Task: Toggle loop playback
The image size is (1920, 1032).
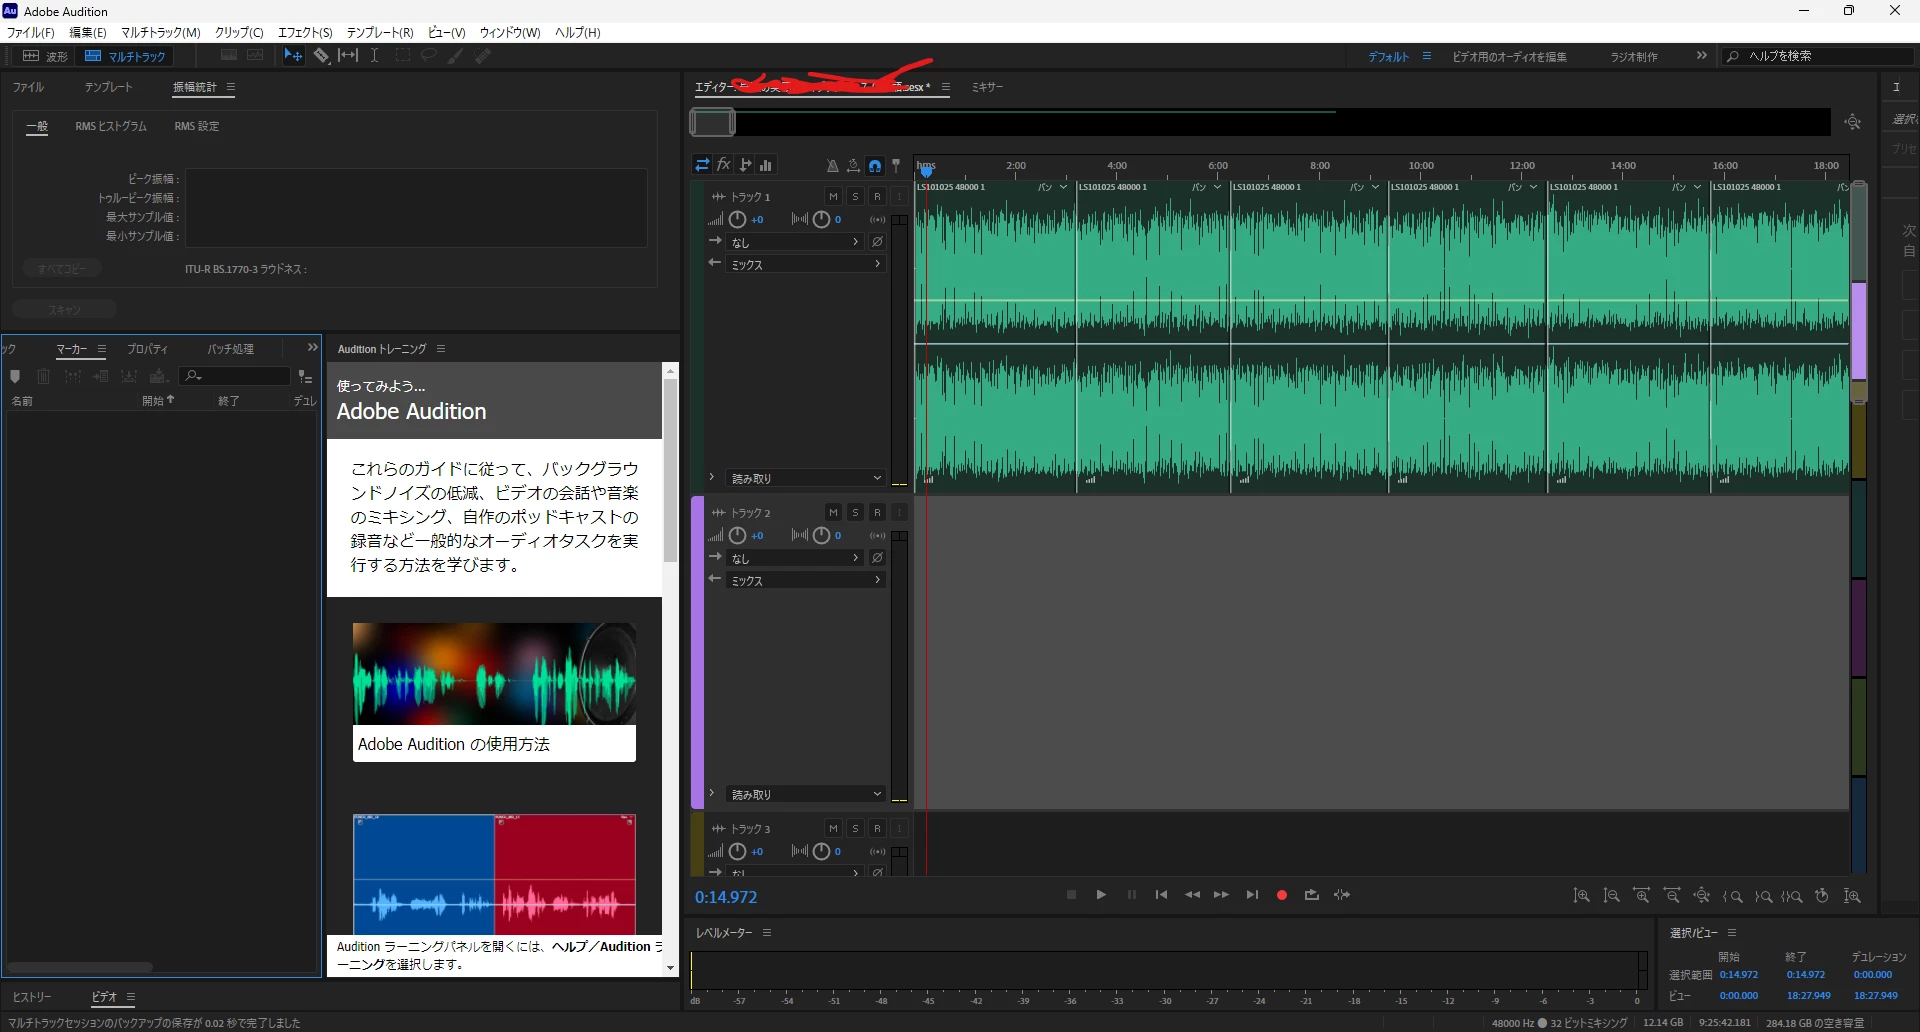Action: point(1312,895)
